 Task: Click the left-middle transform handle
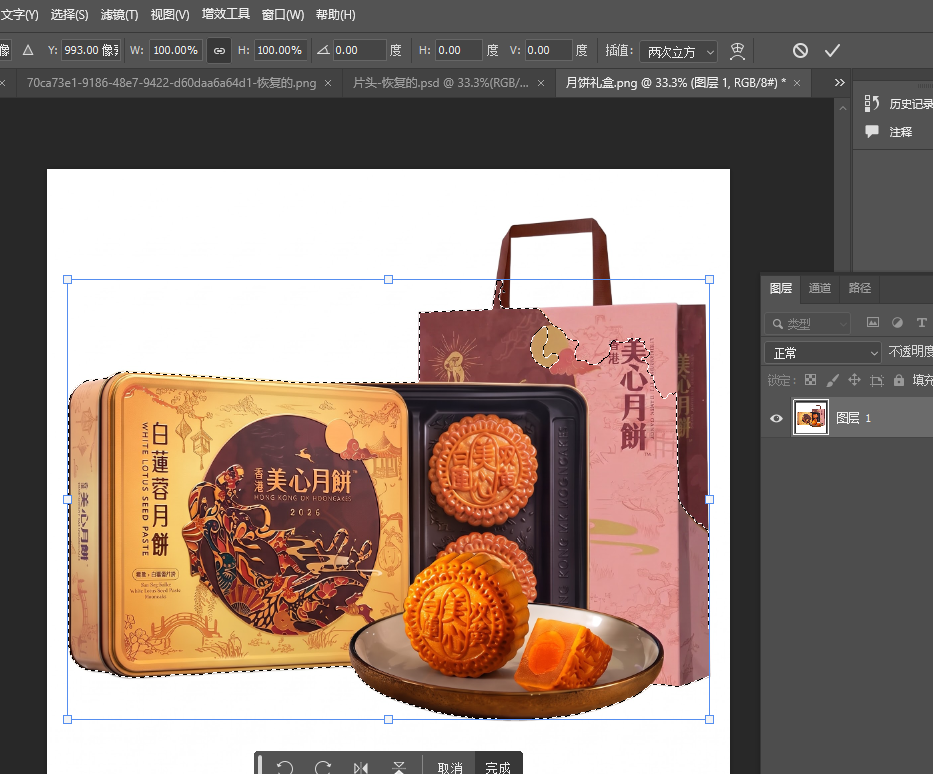pyautogui.click(x=67, y=500)
